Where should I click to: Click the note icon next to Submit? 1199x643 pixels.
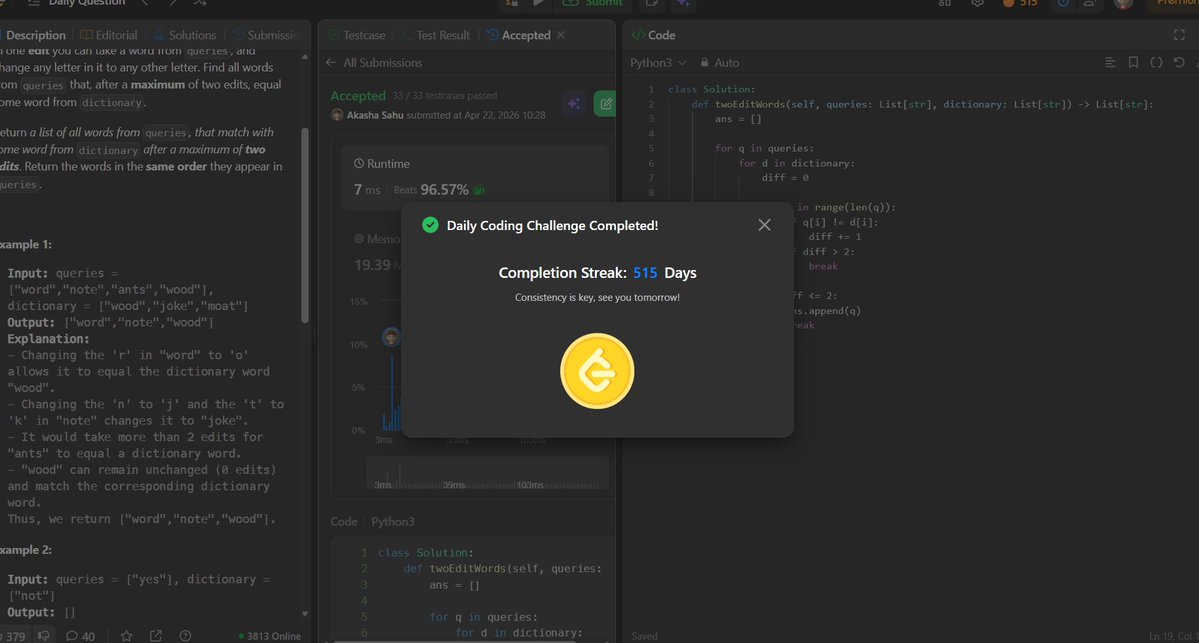[x=651, y=3]
